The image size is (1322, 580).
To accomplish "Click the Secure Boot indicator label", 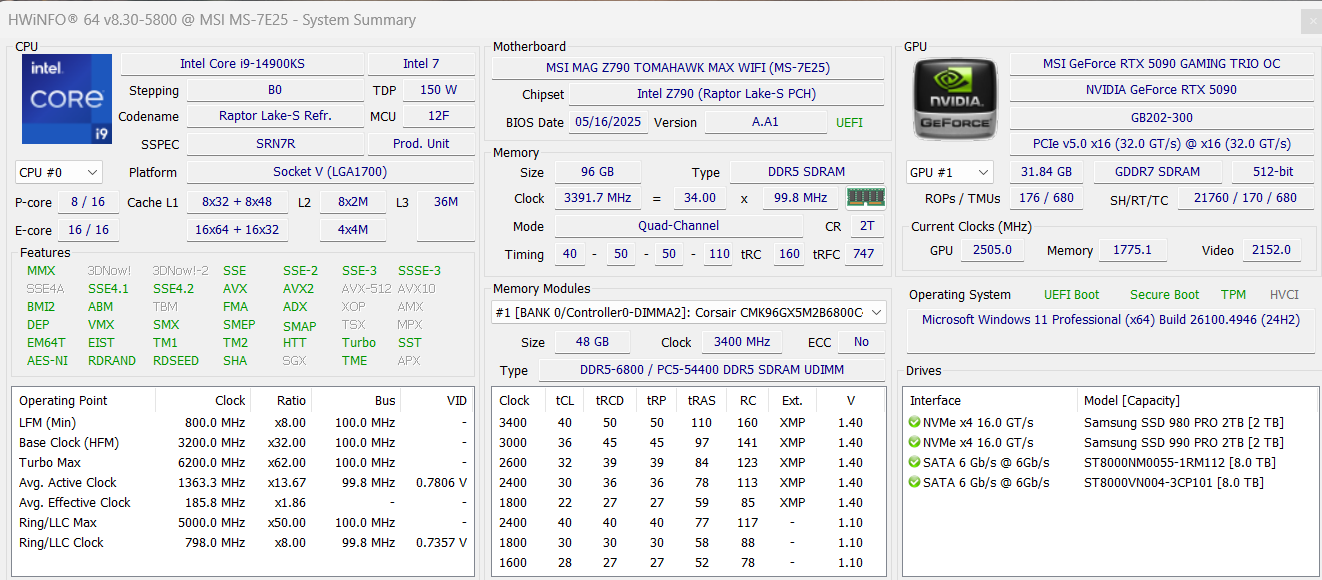I will (1164, 295).
